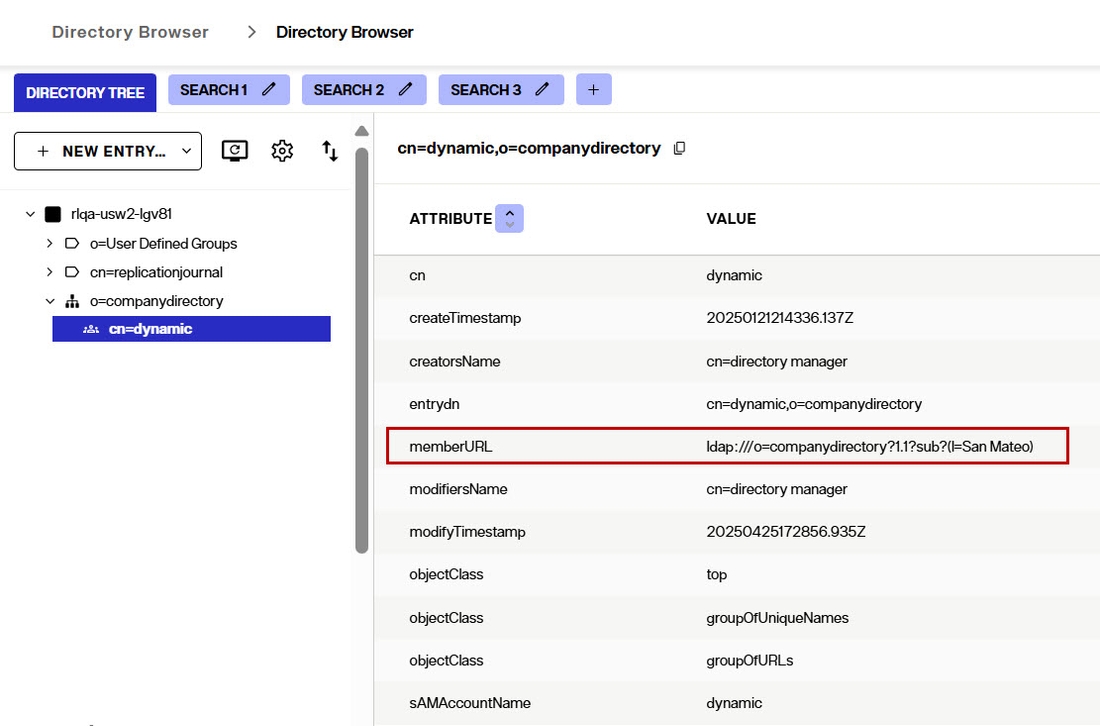Click objectClass value groupOfURLs
1100x726 pixels.
click(750, 661)
